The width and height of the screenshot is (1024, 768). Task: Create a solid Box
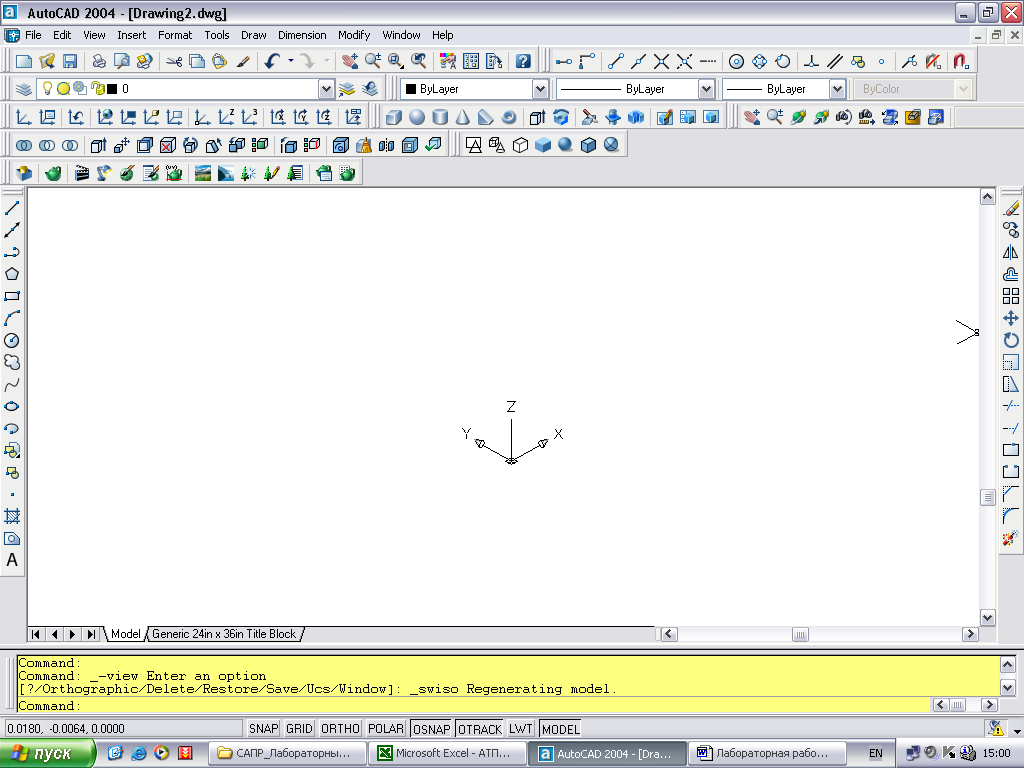tap(394, 118)
